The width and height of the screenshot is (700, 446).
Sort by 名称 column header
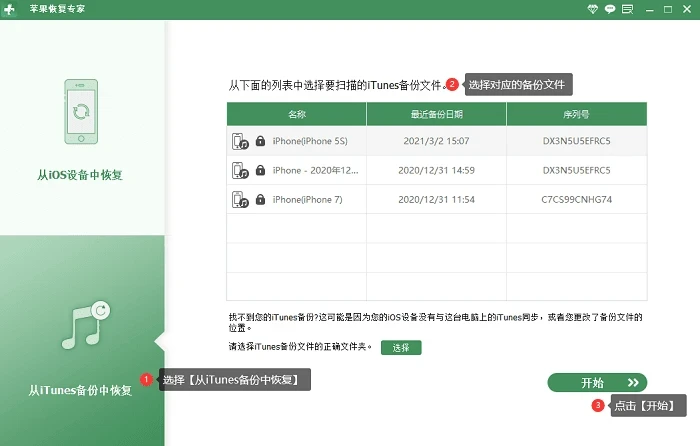296,114
